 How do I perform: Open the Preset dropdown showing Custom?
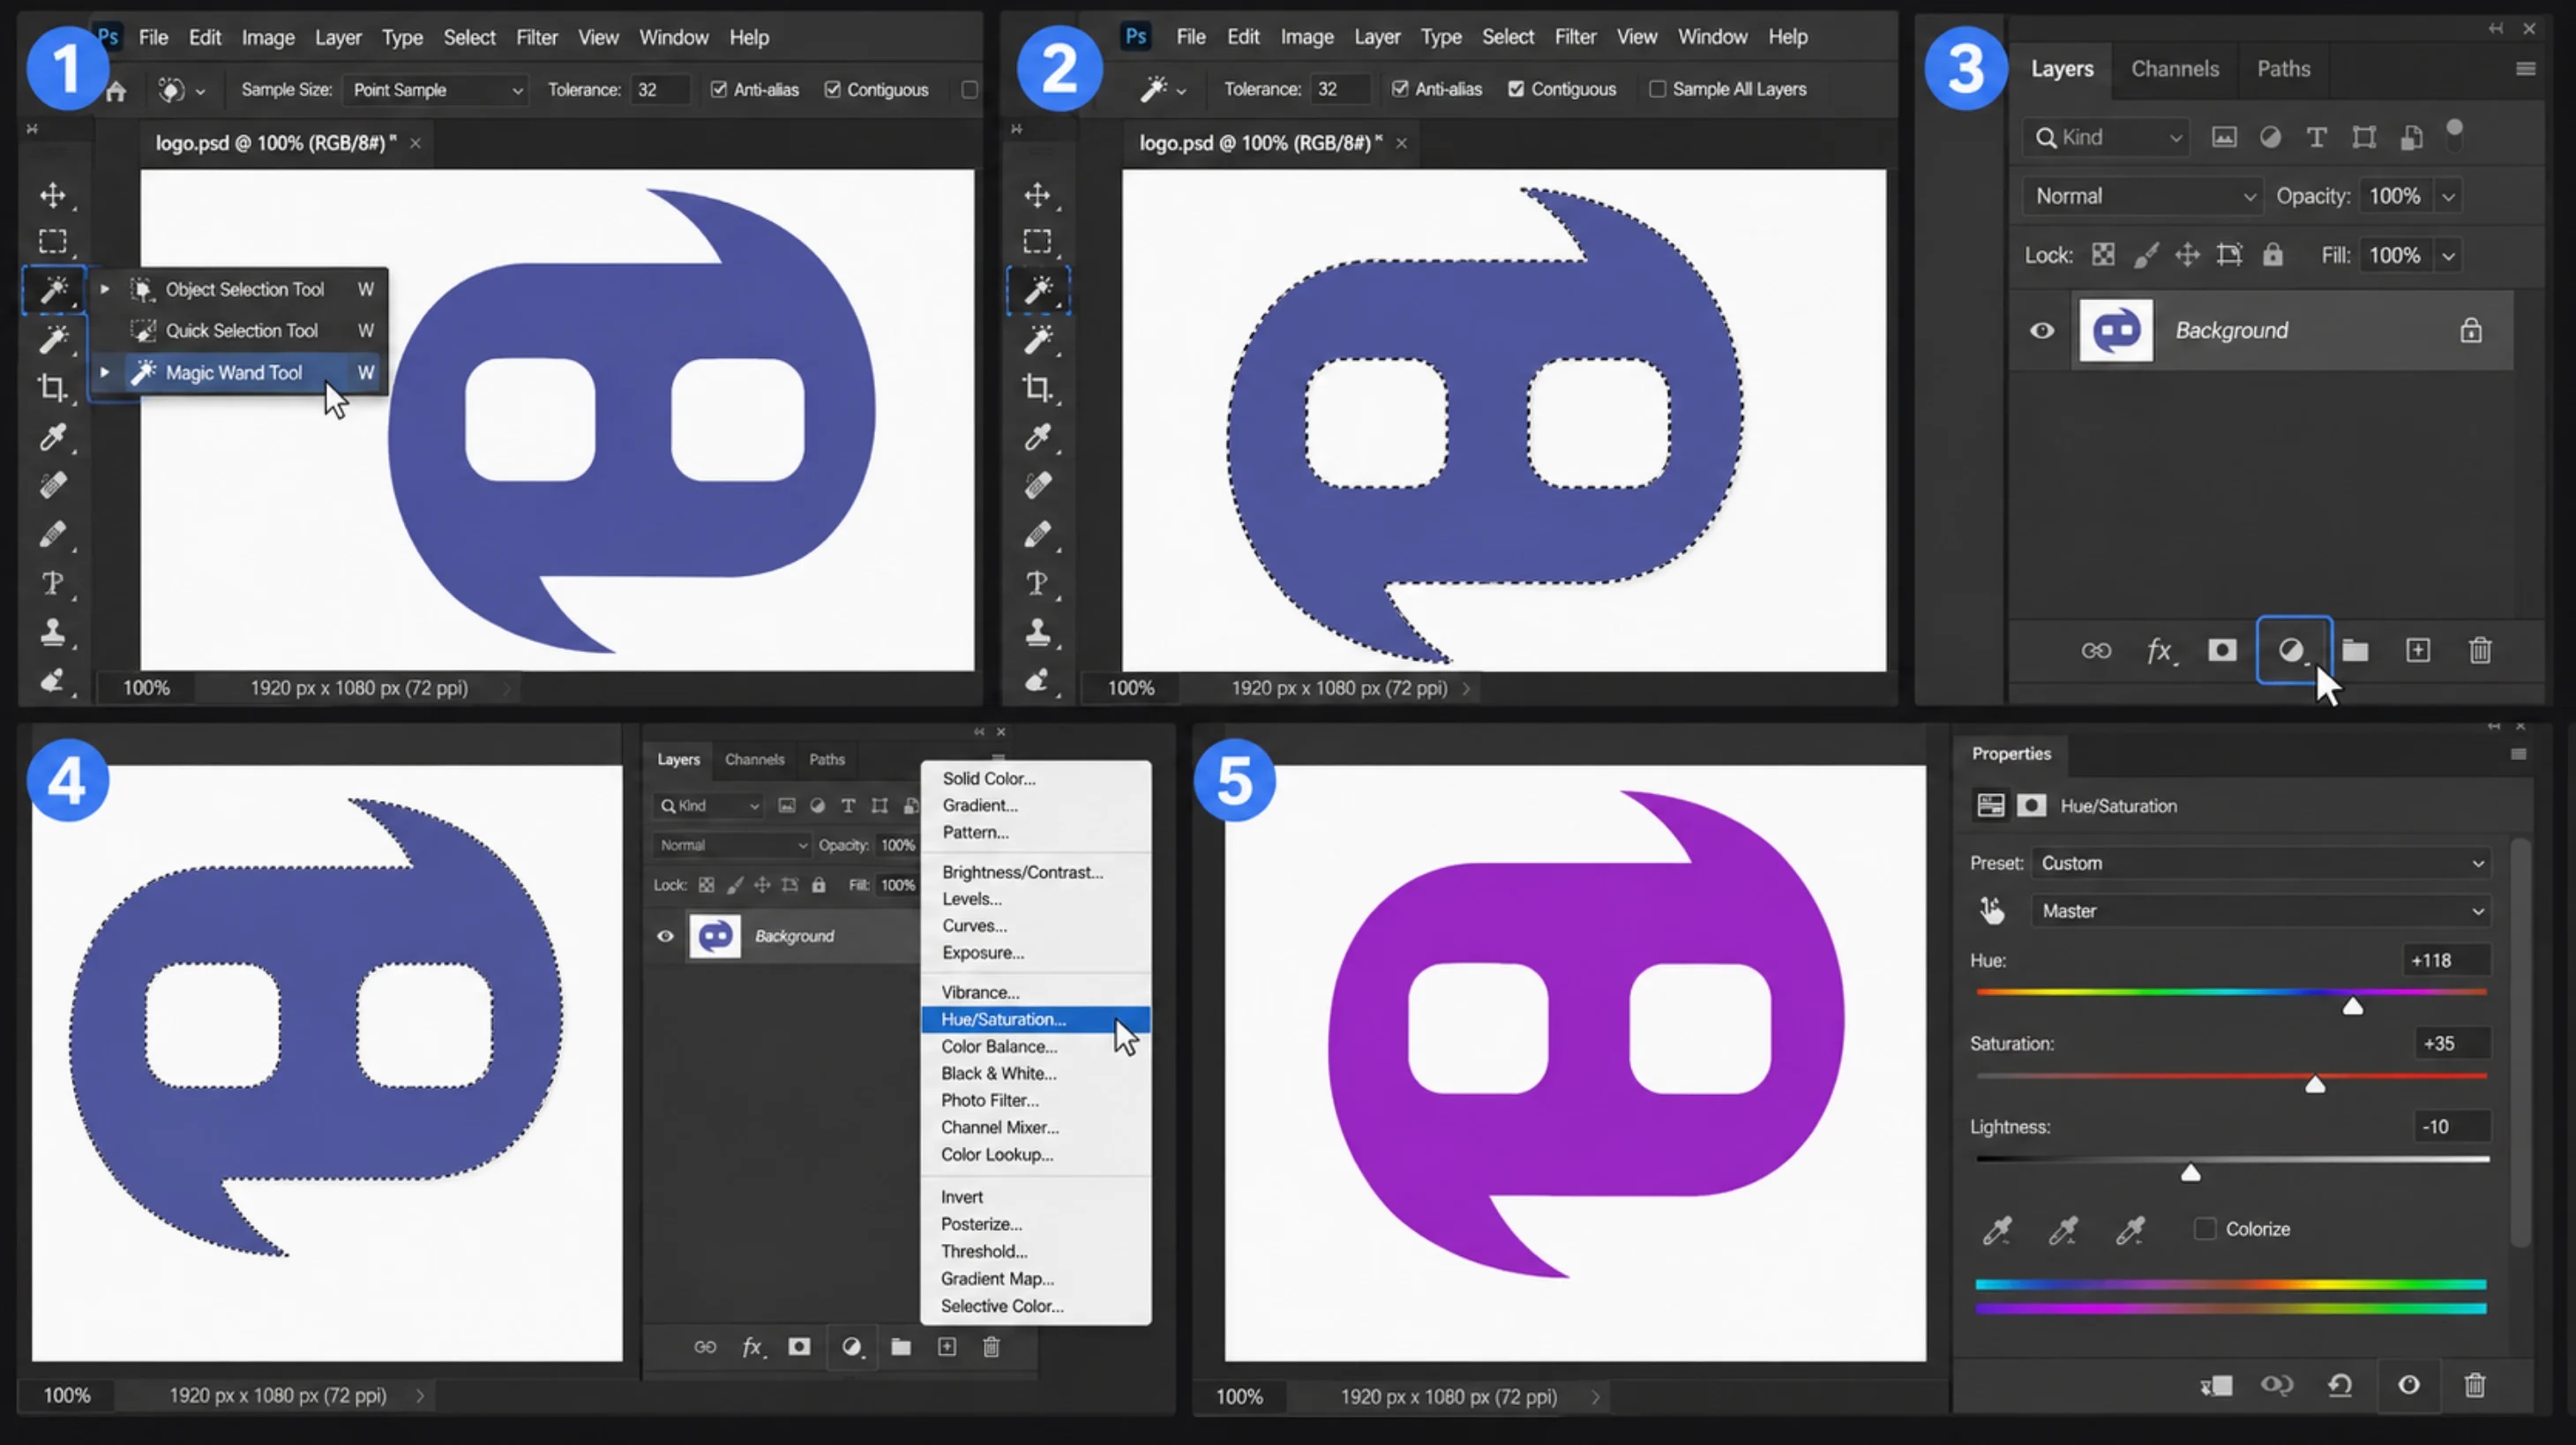(x=2261, y=863)
